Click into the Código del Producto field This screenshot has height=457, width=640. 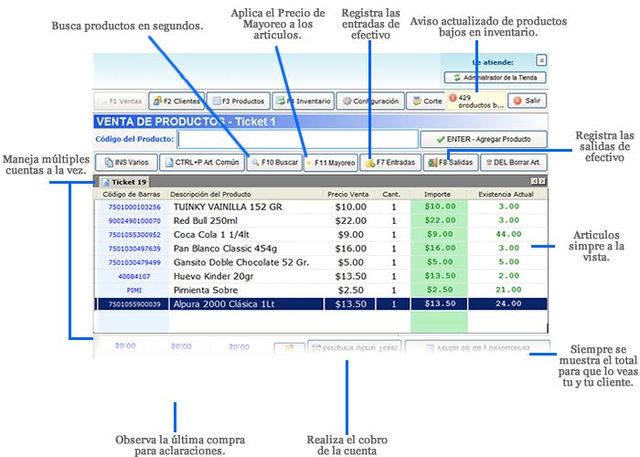pos(298,139)
